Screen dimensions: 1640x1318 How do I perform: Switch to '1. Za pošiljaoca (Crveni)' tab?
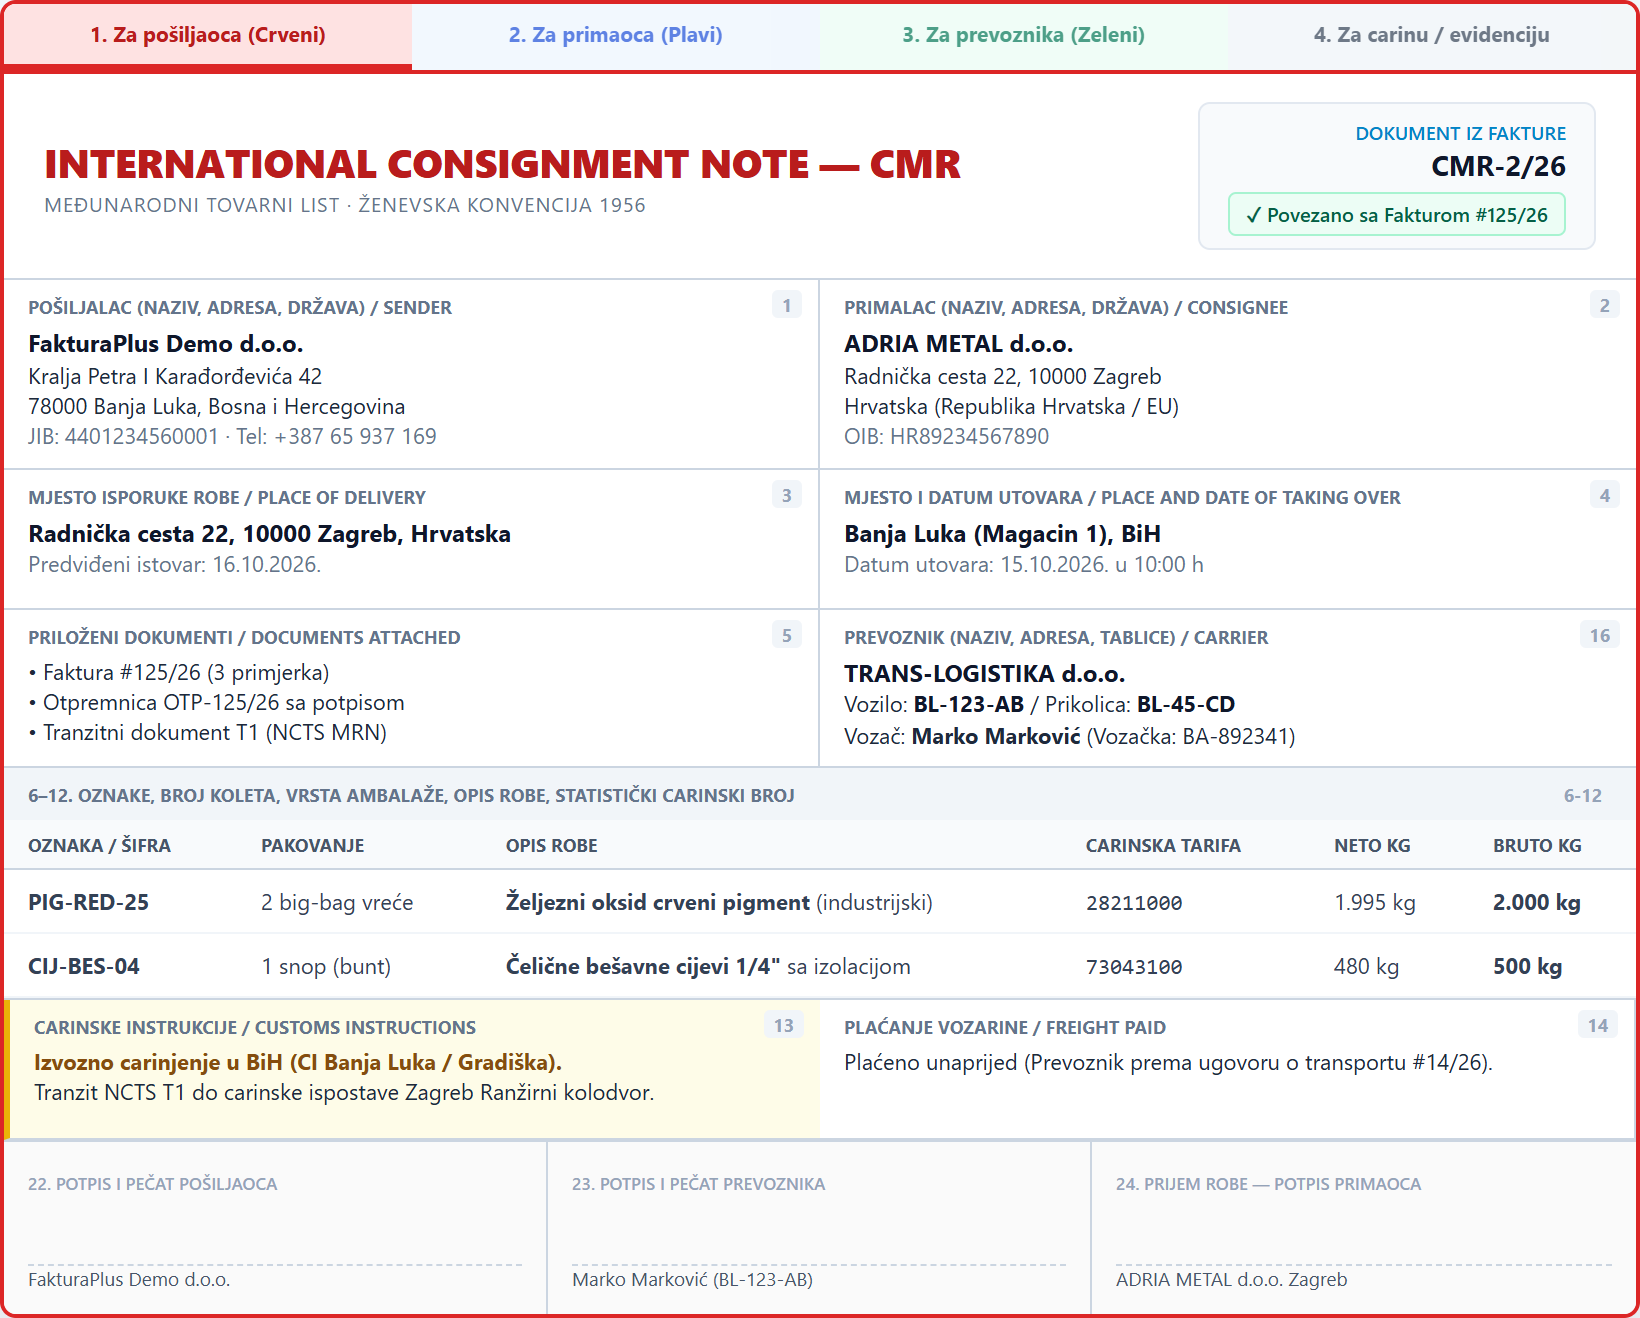(208, 36)
